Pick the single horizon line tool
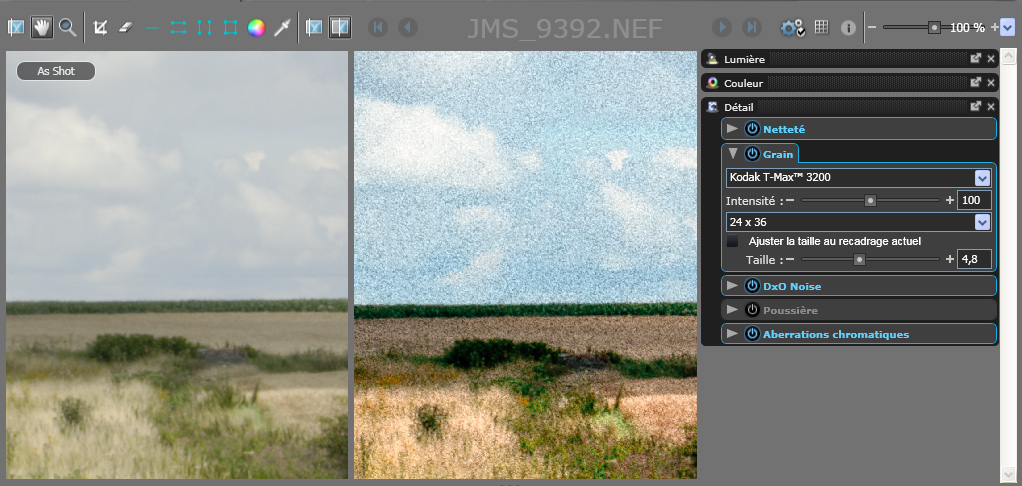Viewport: 1022px width, 486px height. pos(153,28)
